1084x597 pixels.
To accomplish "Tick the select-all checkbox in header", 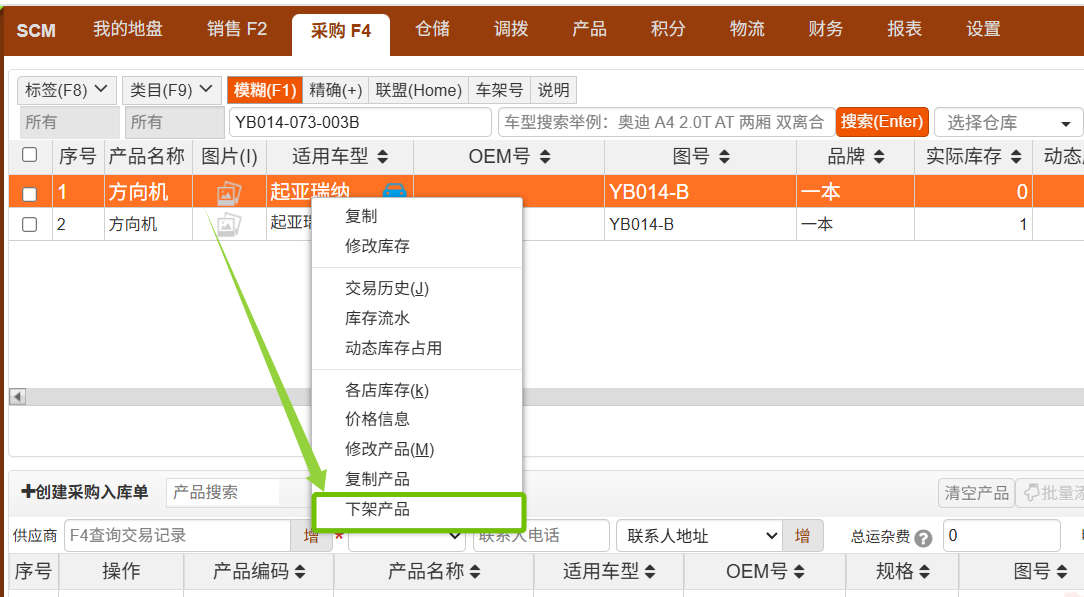I will [29, 155].
